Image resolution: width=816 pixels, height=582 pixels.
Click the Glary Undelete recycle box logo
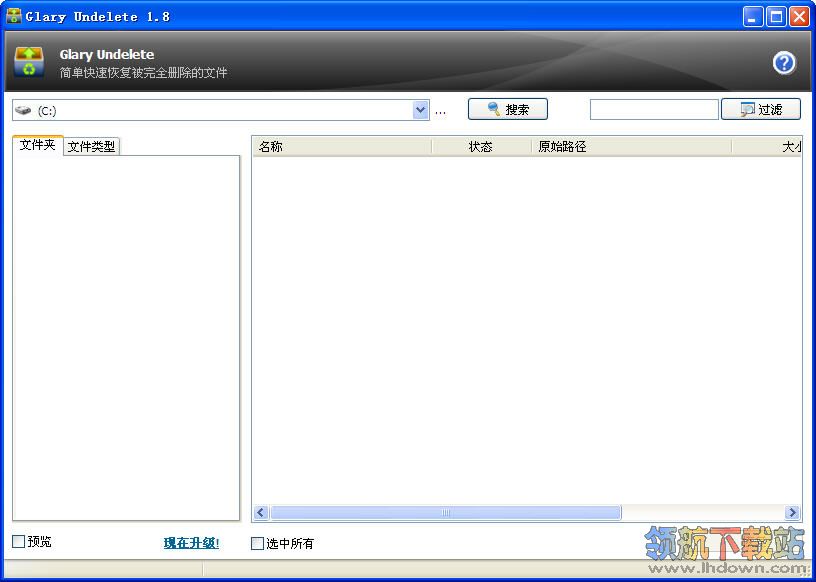point(29,62)
